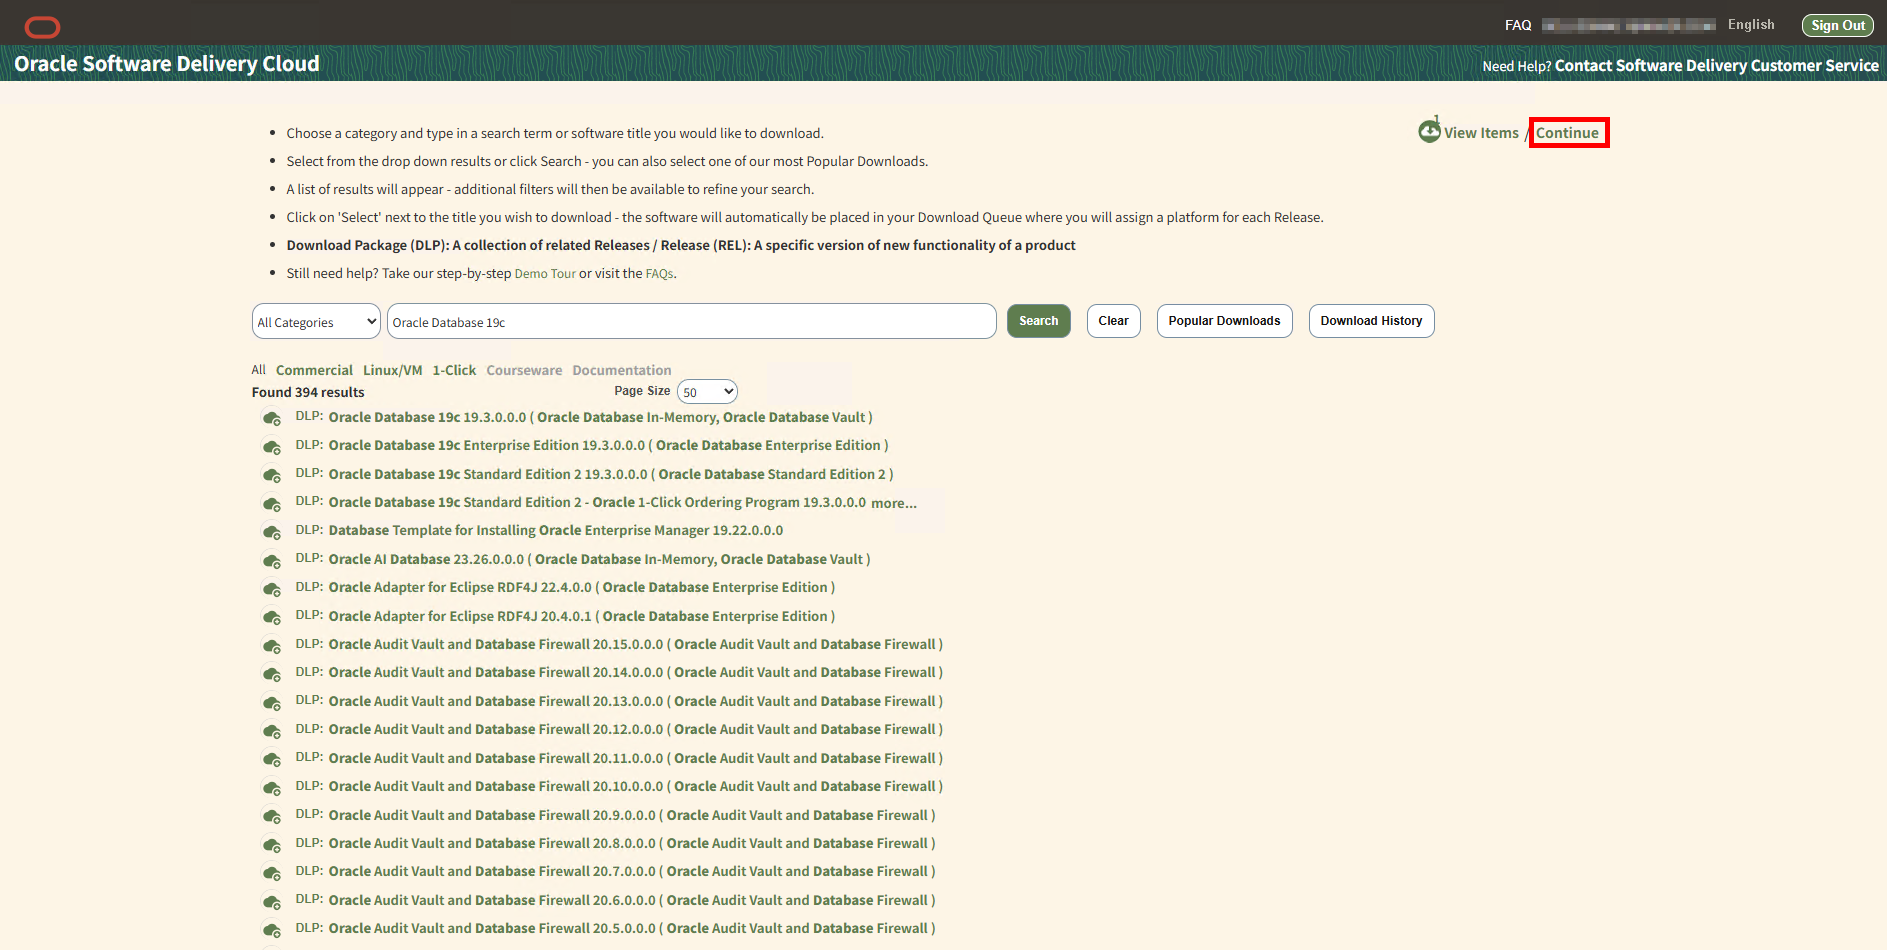
Task: Open Oracle Adapter for Eclipse RDF4J 20.4.0.1 title
Action: tap(582, 617)
